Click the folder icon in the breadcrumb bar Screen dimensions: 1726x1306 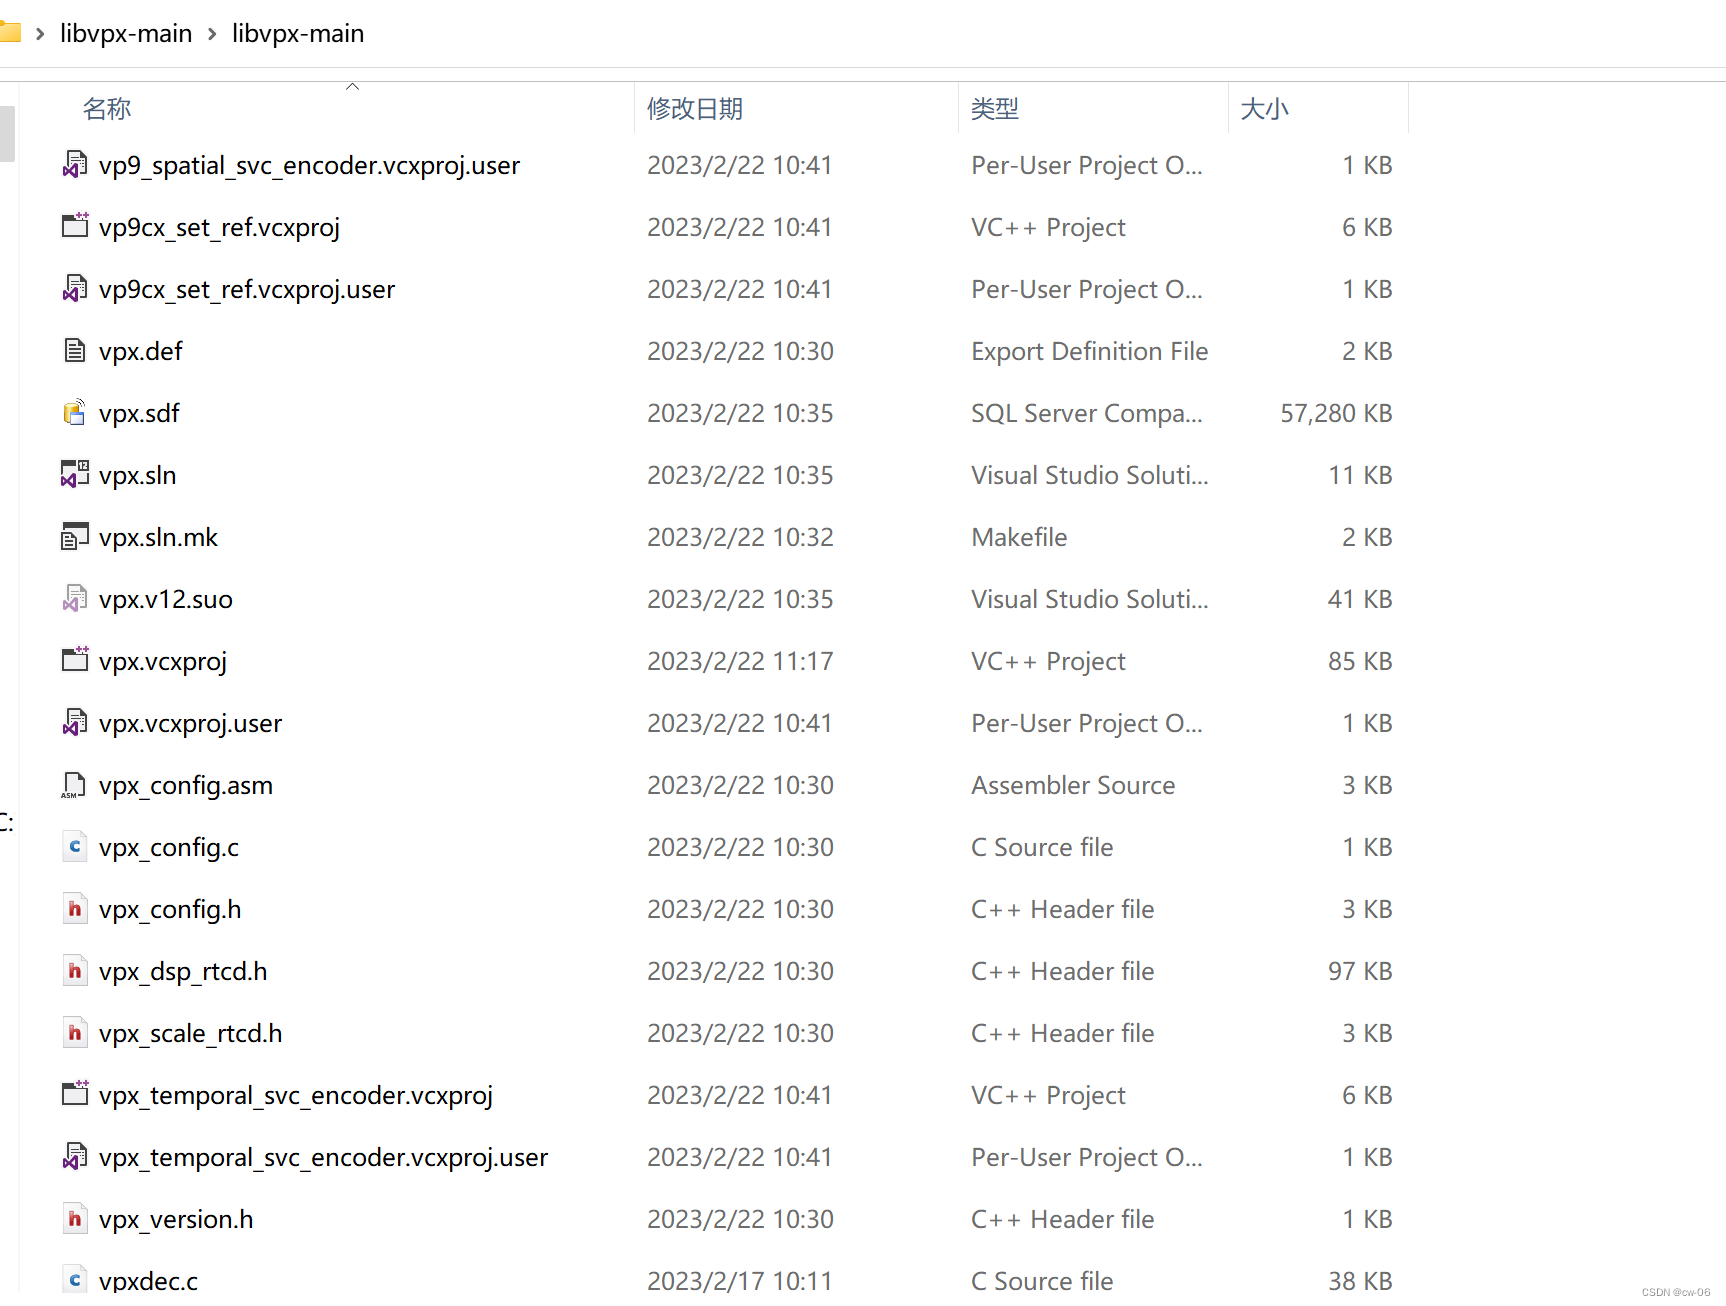[12, 31]
